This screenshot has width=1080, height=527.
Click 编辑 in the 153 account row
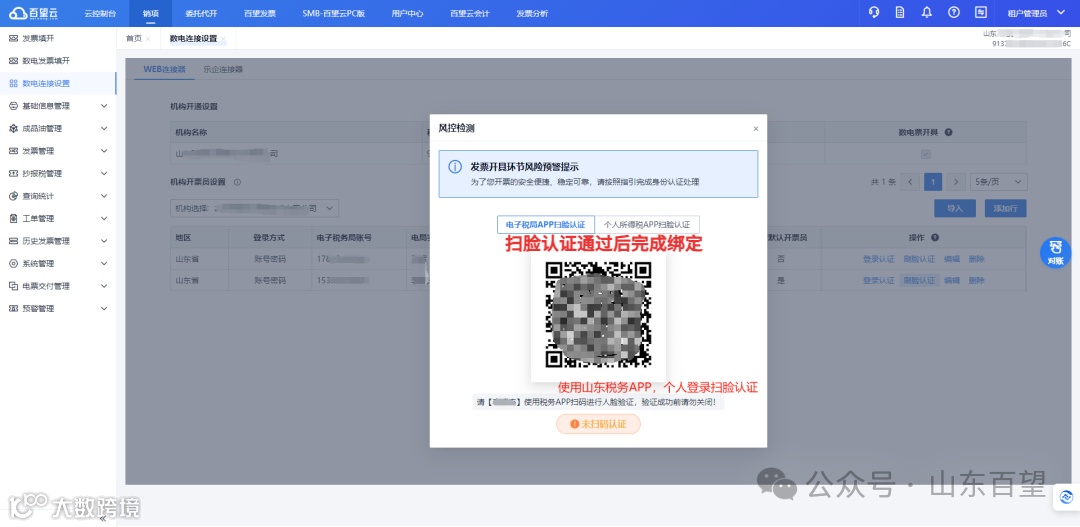[x=952, y=280]
